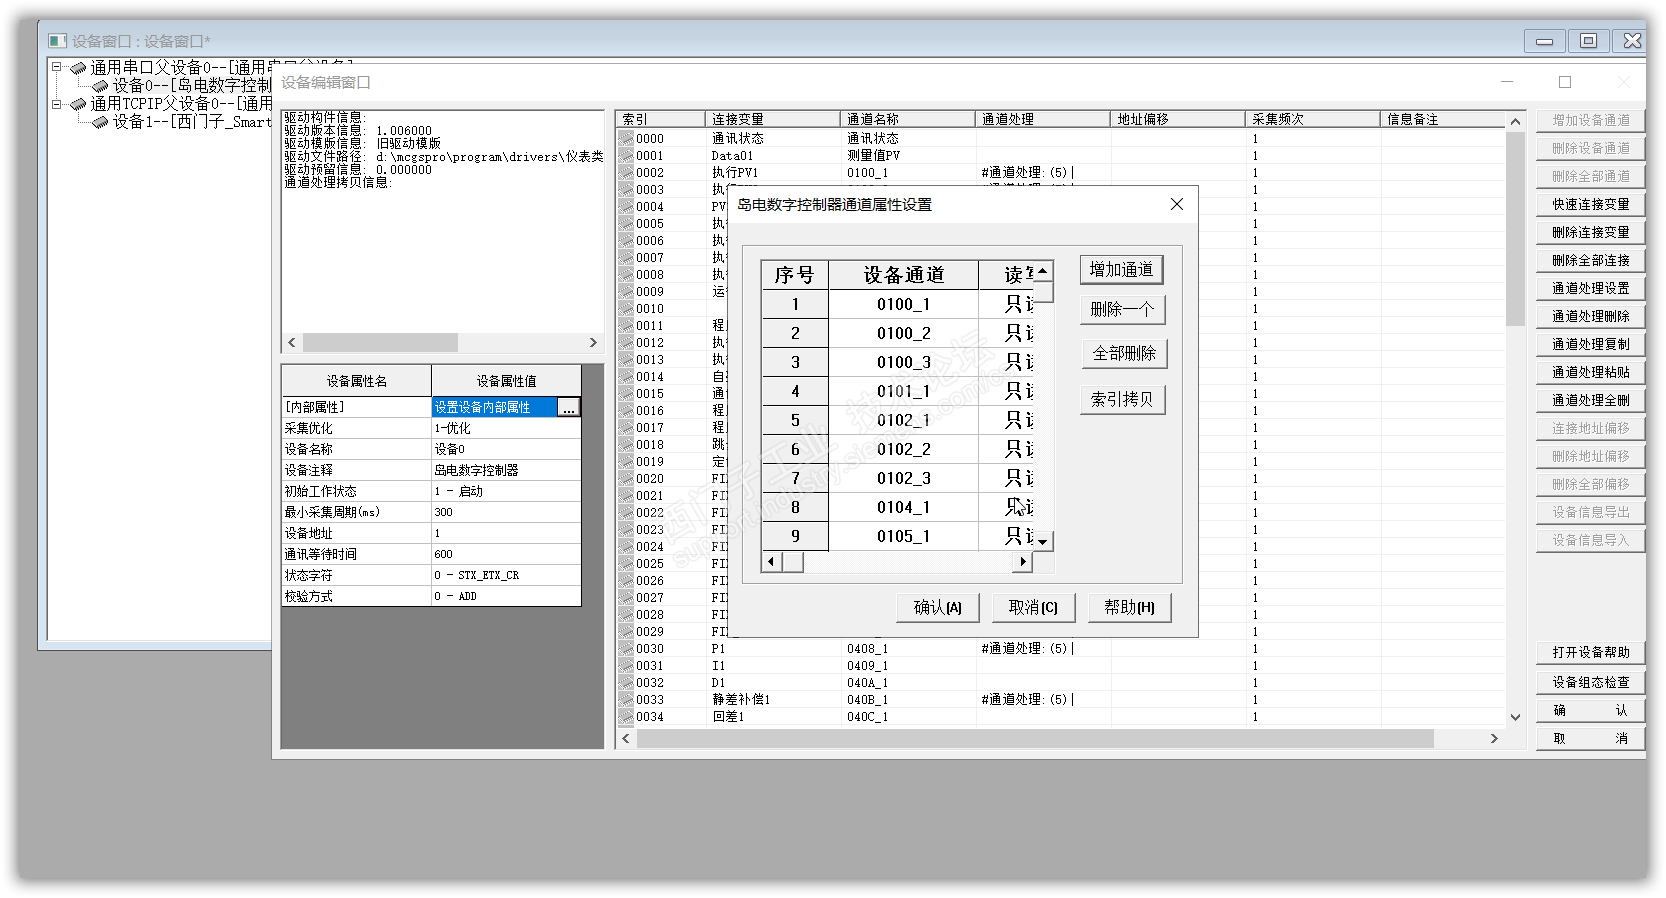Click the row icon for index 0005
This screenshot has width=1666, height=898.
[626, 223]
